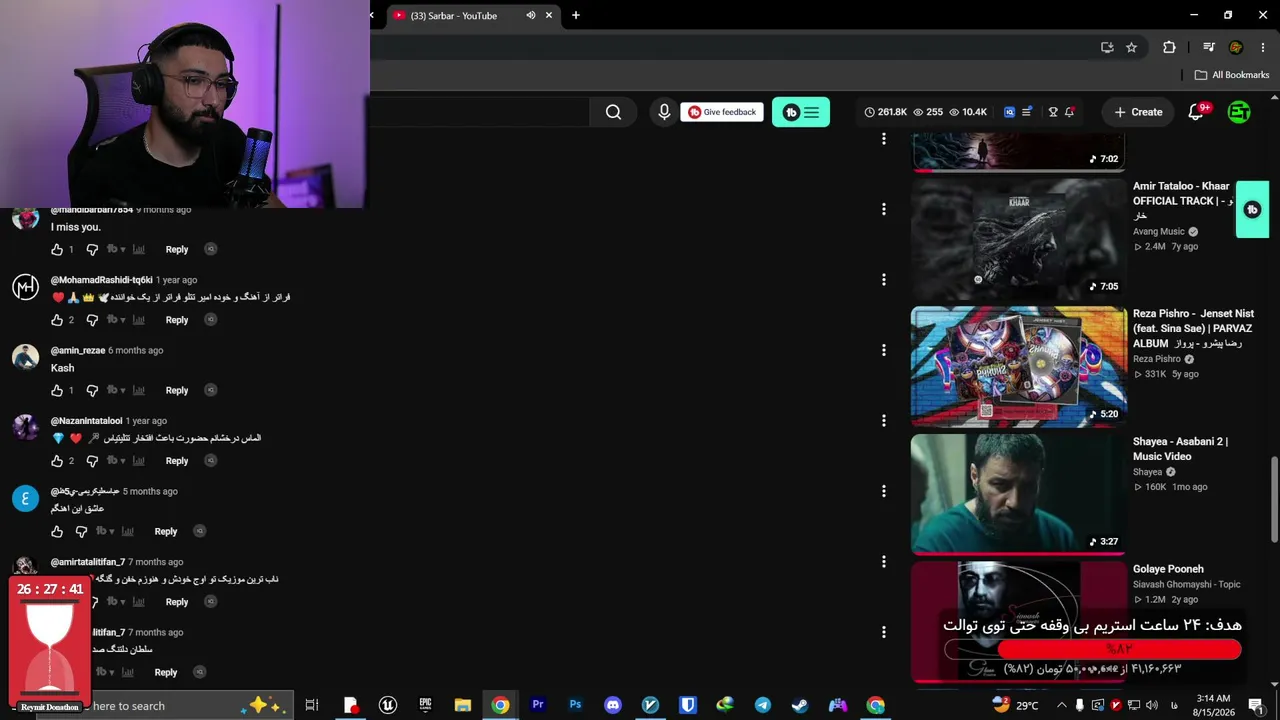
Task: Open Premiere Pro from the taskbar
Action: 538,705
